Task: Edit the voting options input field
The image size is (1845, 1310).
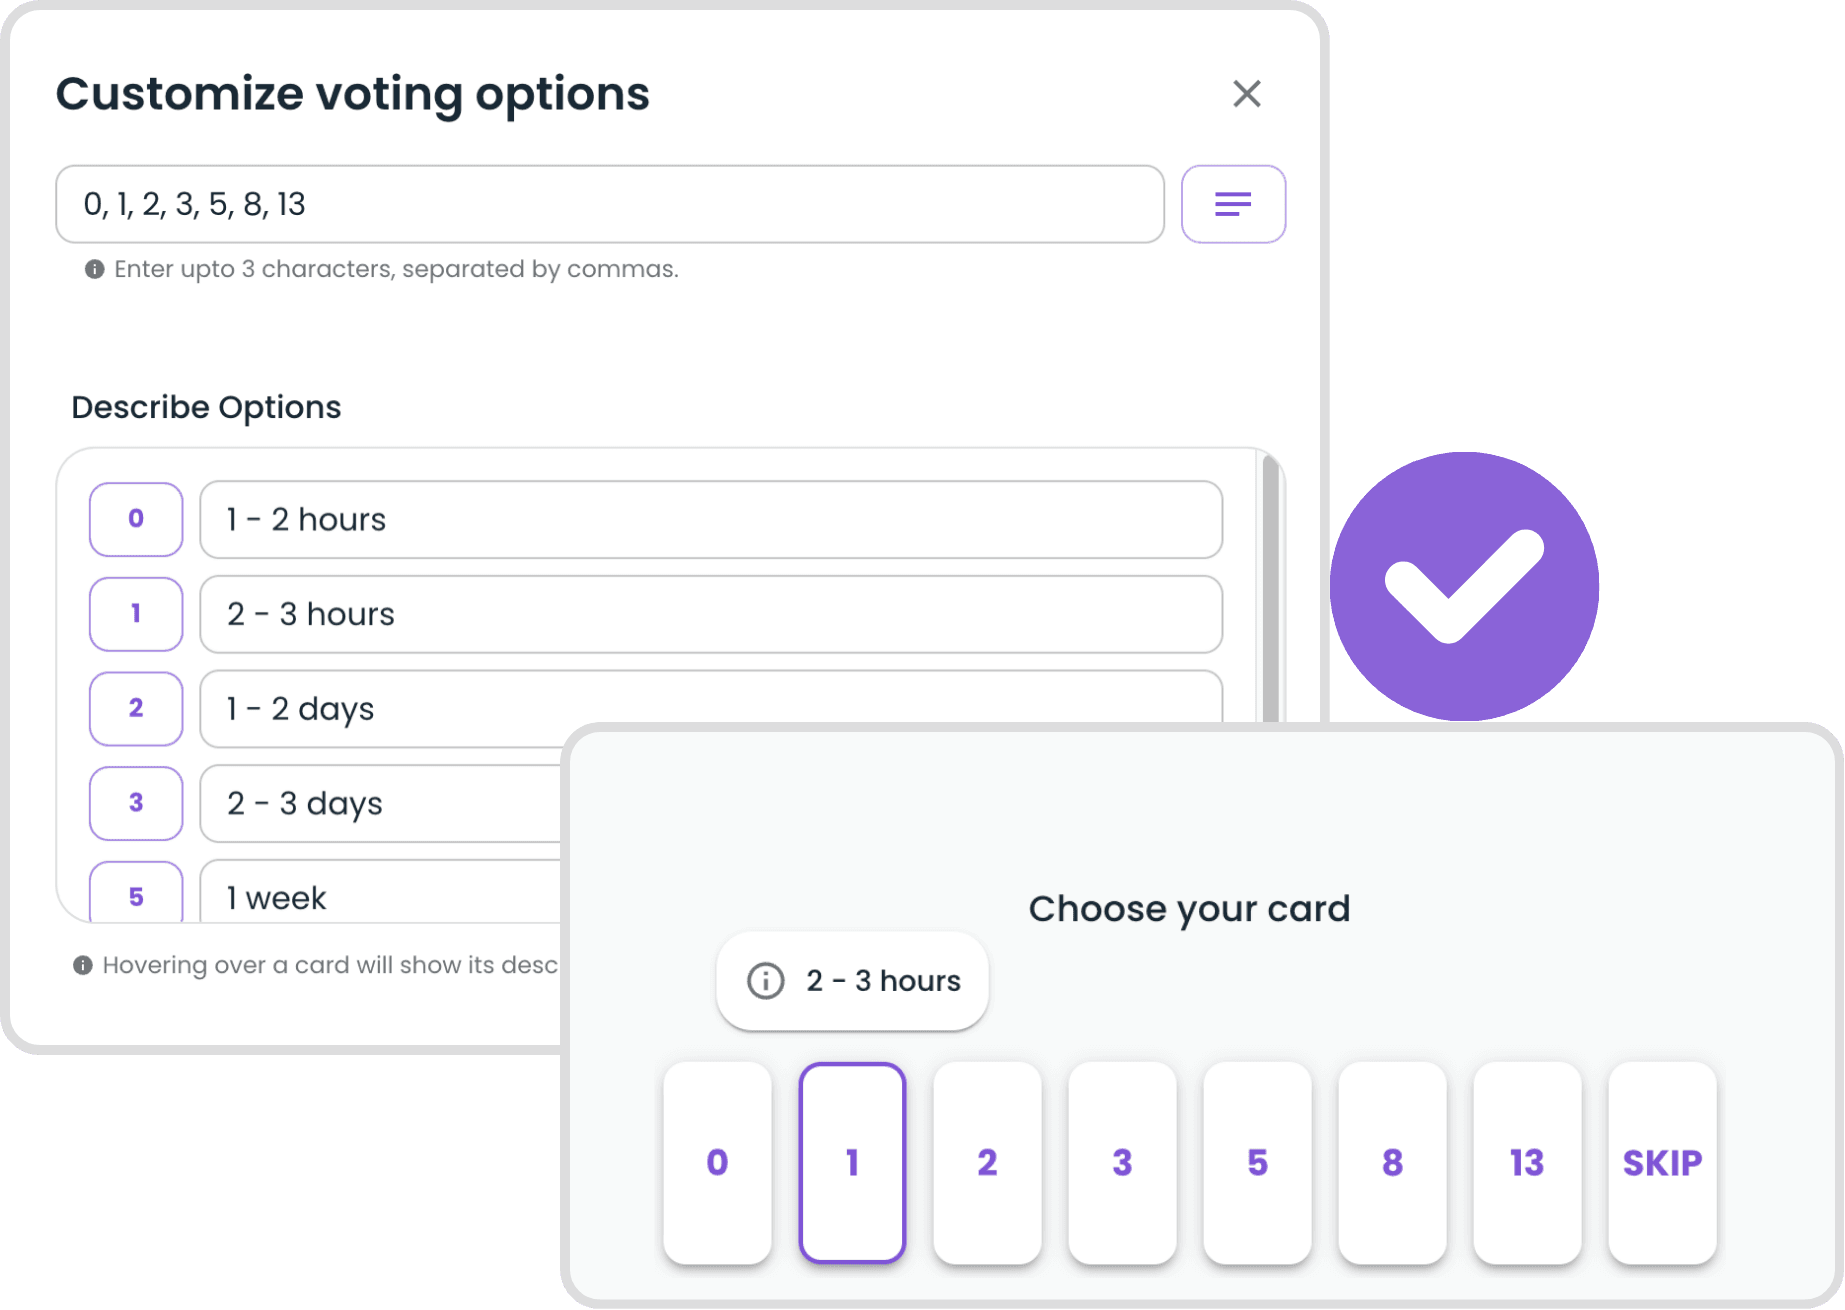Action: coord(609,204)
